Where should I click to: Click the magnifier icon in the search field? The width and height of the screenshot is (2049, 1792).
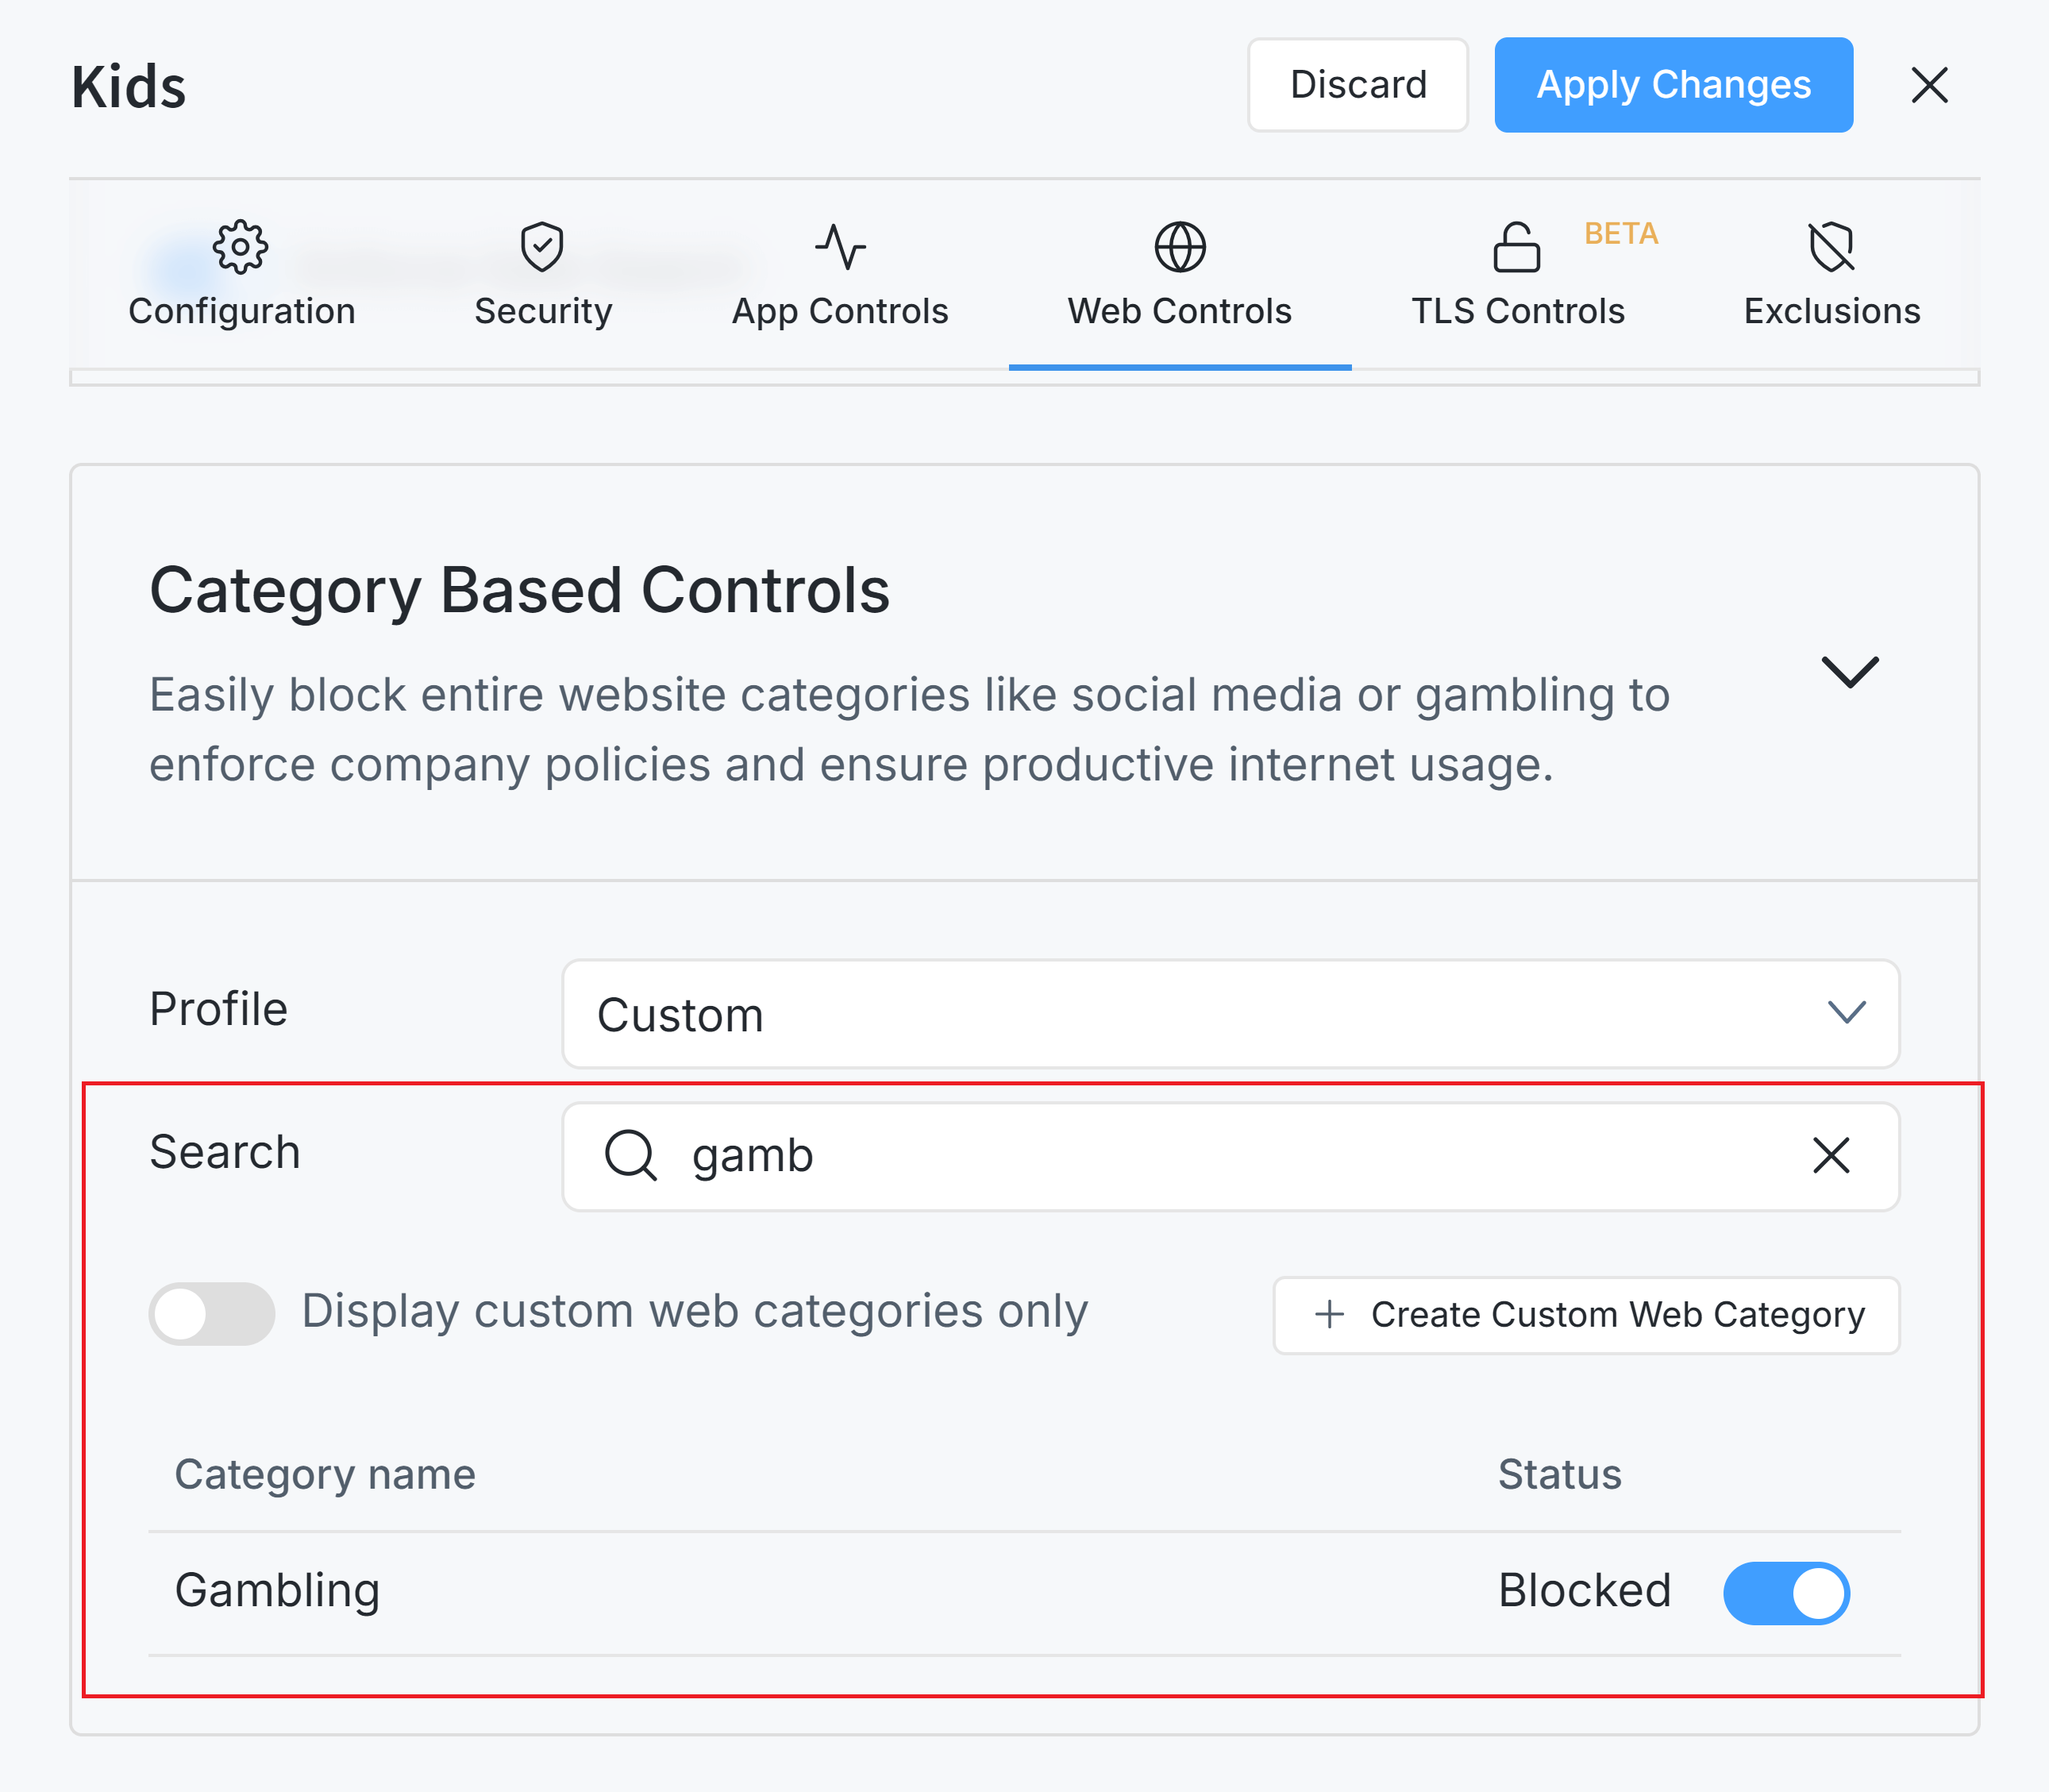(x=631, y=1155)
